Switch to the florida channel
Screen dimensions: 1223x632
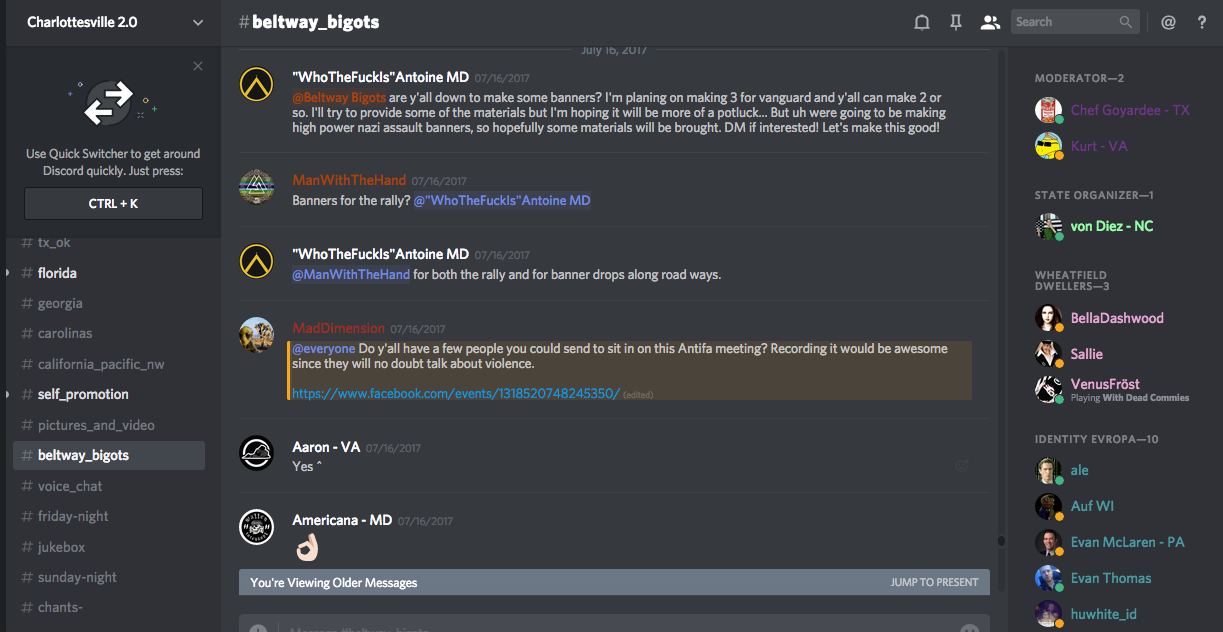57,273
